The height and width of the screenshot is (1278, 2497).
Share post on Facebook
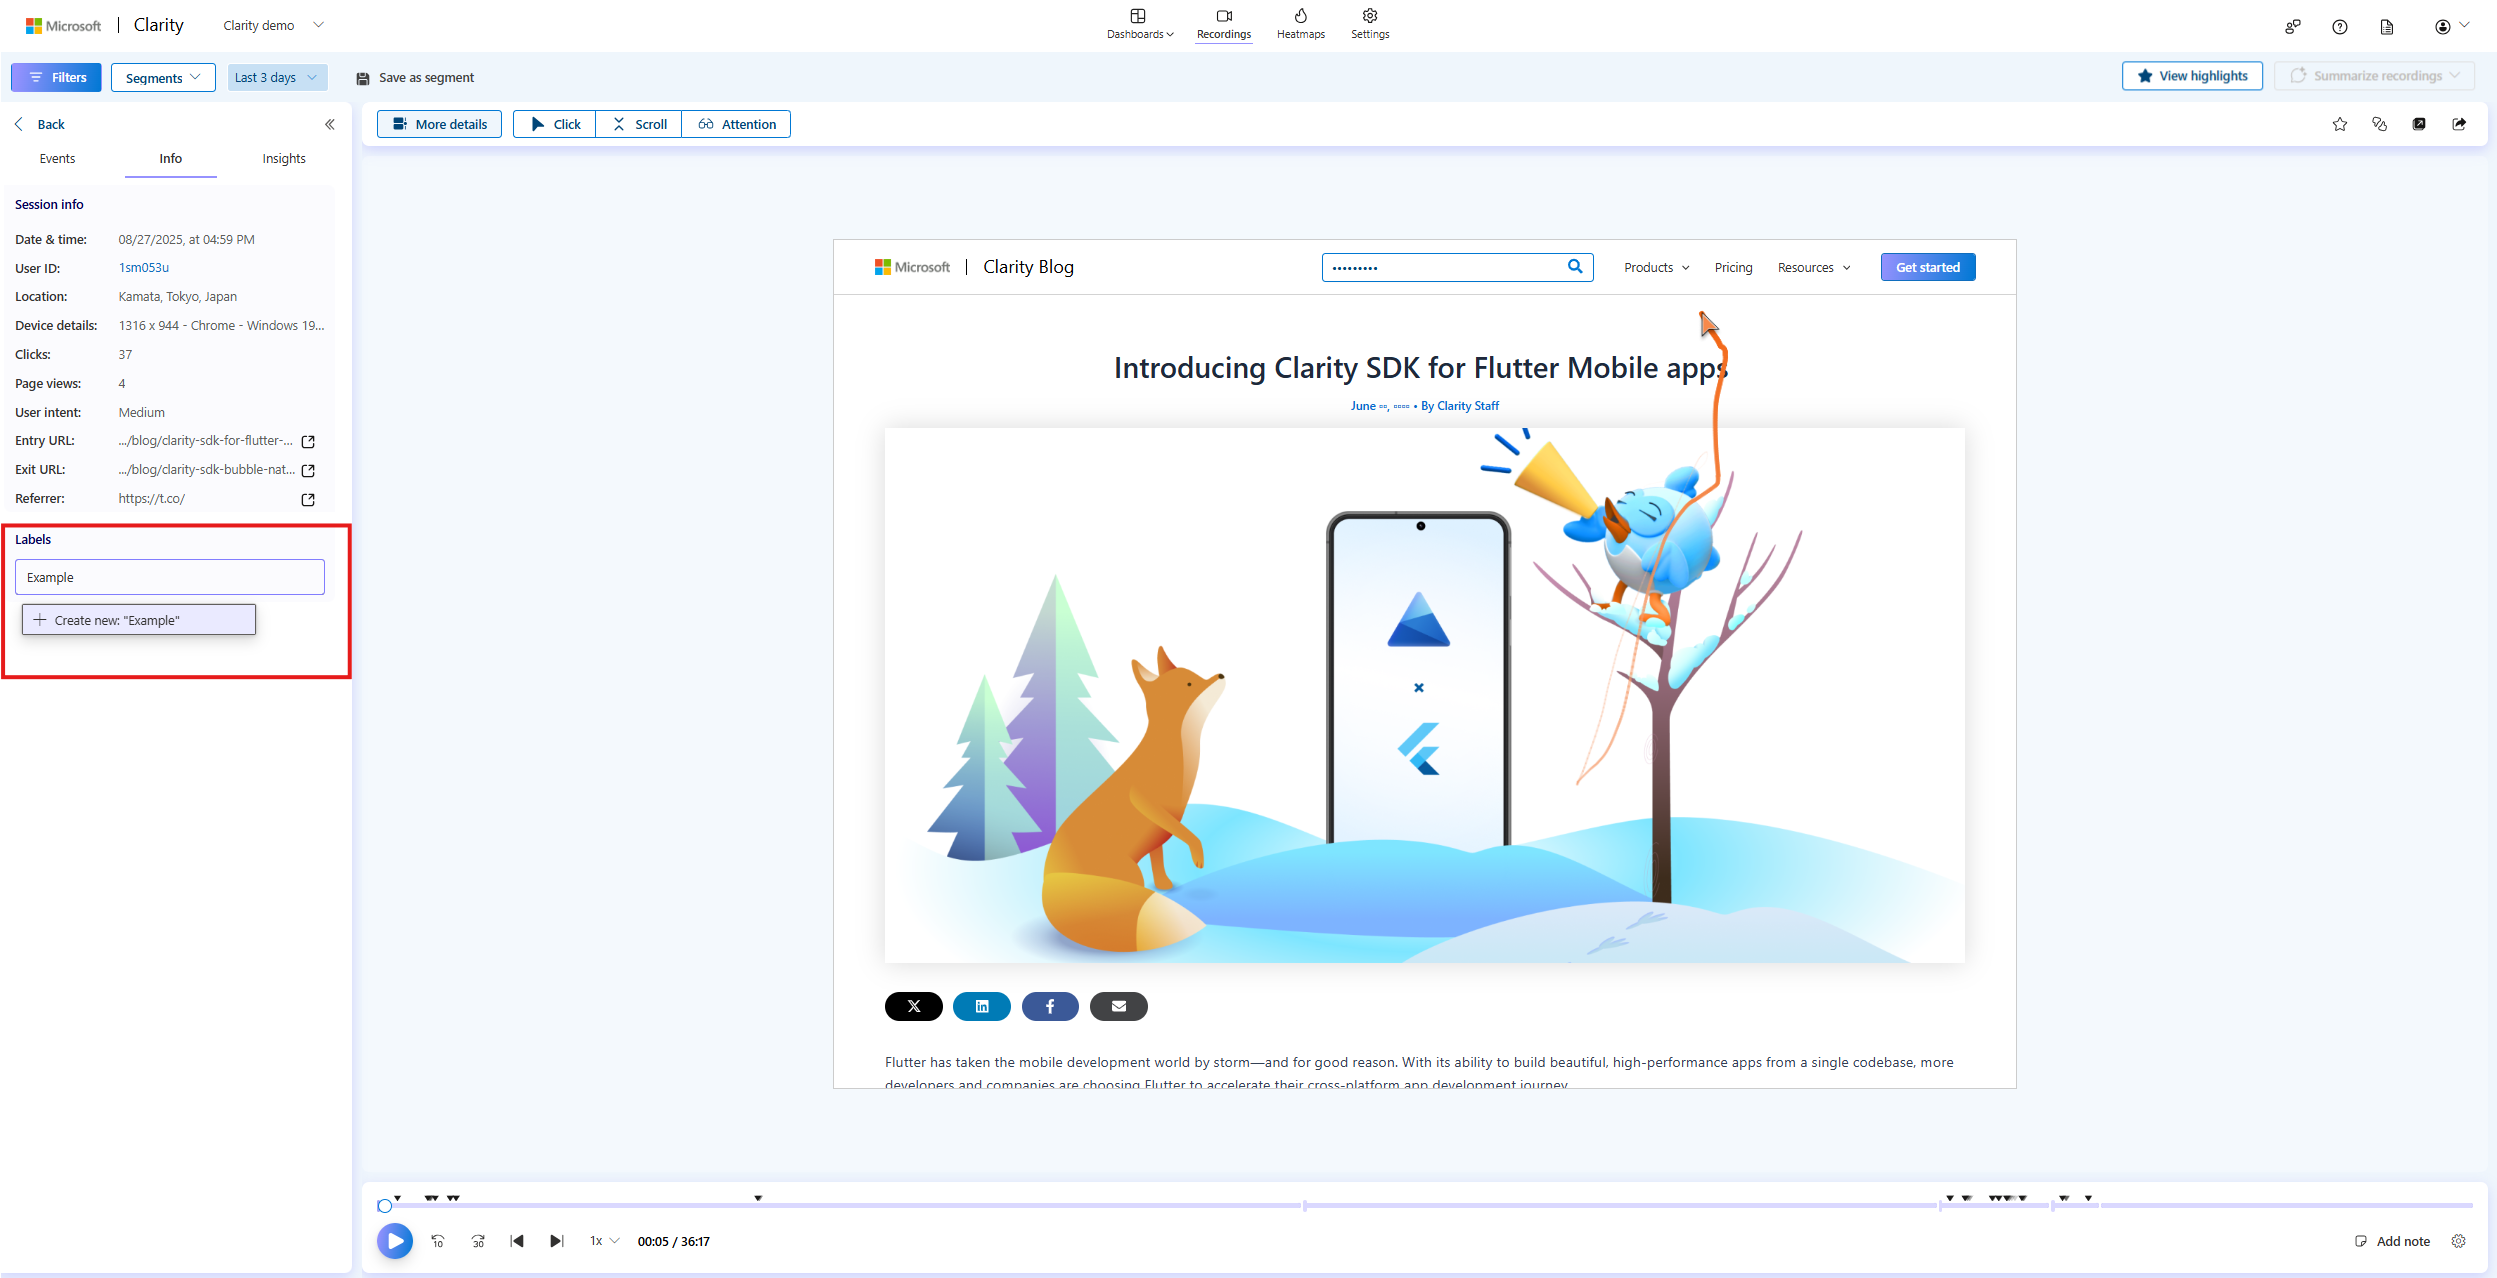click(1050, 1006)
